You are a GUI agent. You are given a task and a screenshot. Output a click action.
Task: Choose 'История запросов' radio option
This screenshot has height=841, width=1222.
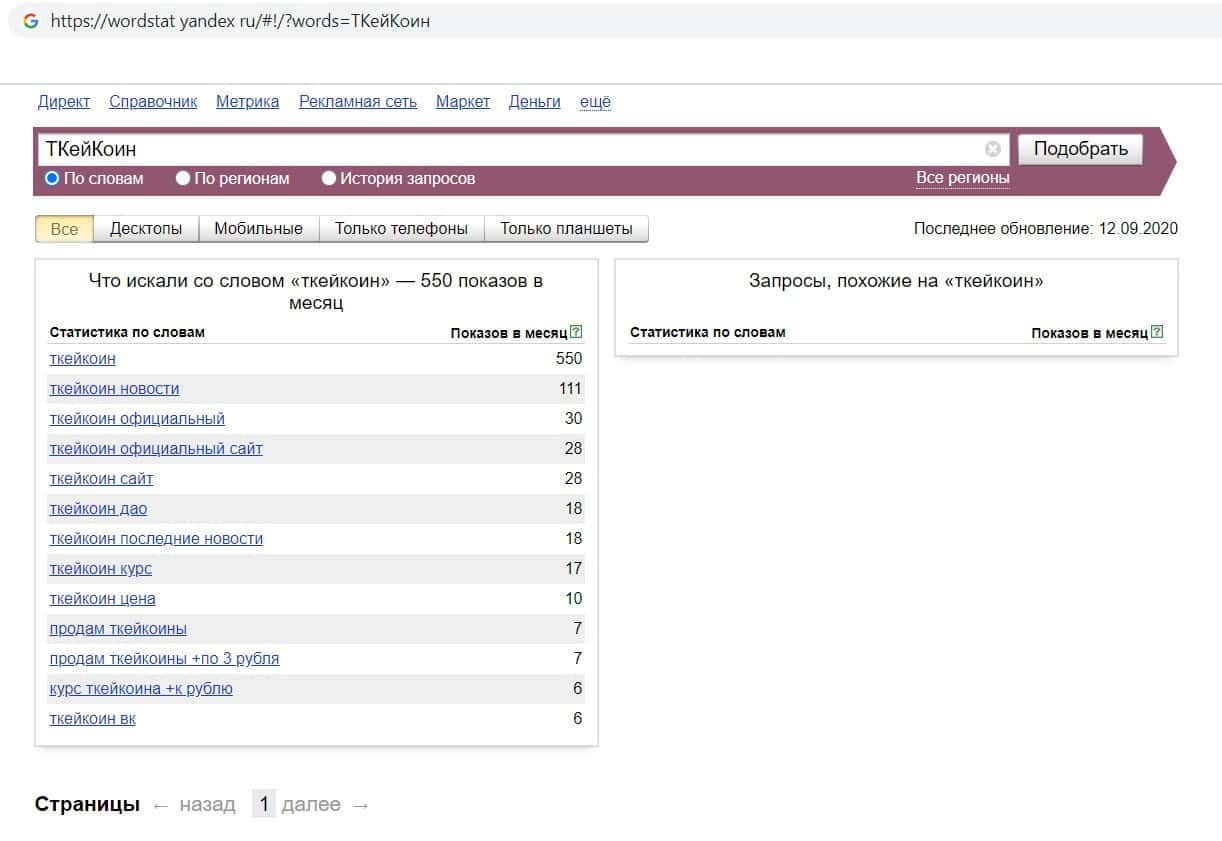click(329, 179)
